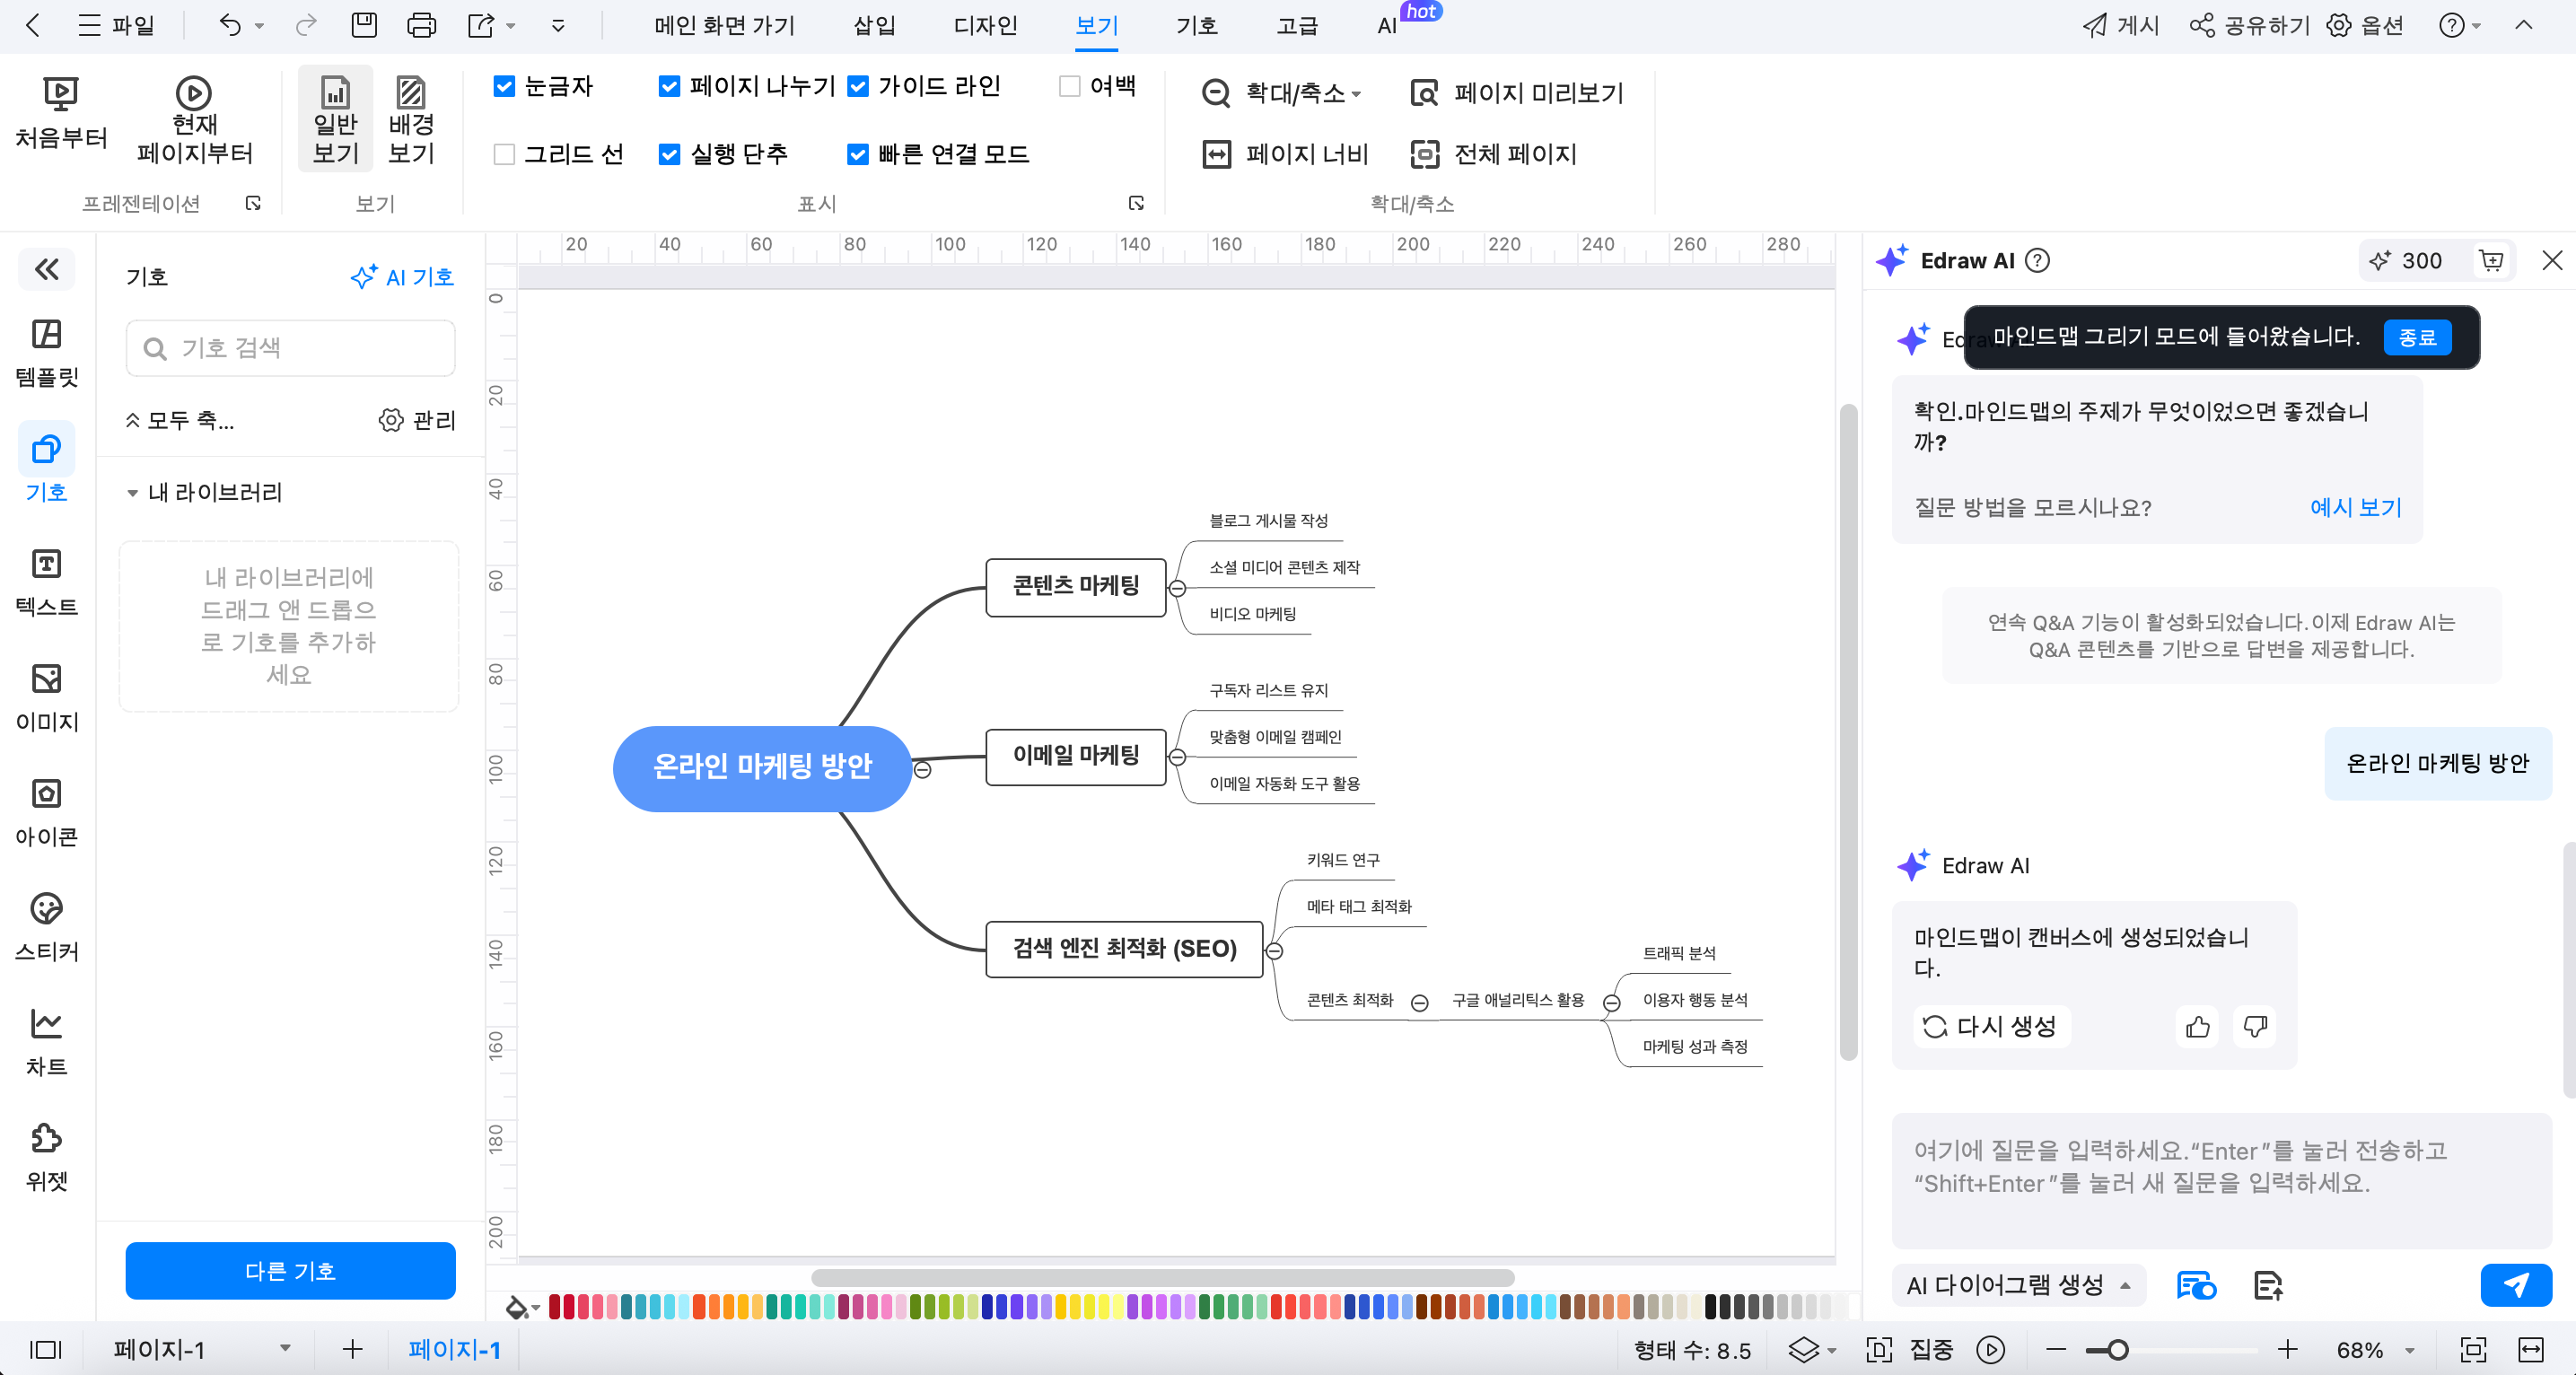Click the redo arrow icon
The image size is (2576, 1375).
(306, 25)
